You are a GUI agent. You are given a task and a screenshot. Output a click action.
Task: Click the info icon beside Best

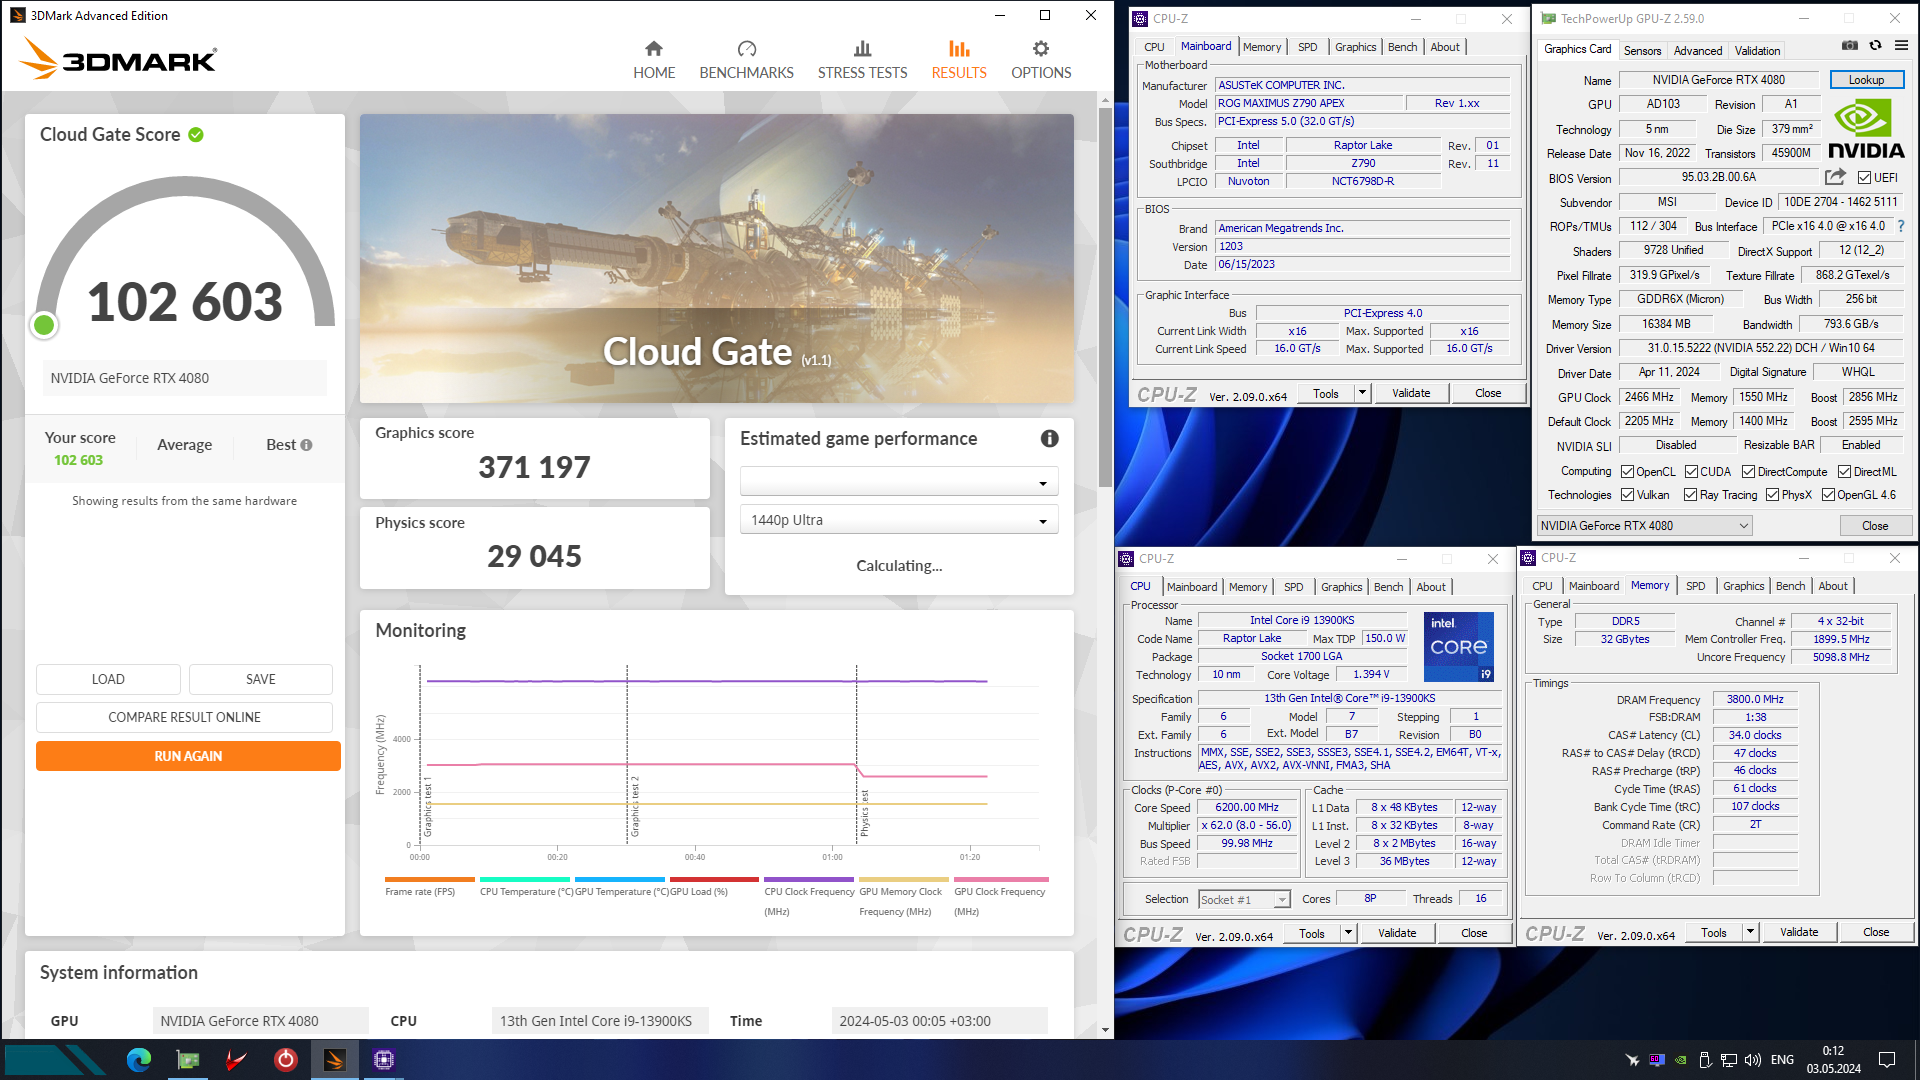point(306,445)
